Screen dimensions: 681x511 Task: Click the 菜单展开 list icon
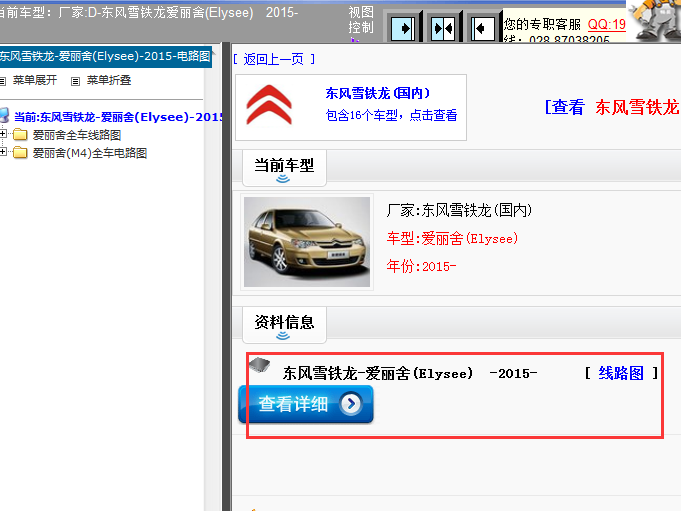point(3,81)
